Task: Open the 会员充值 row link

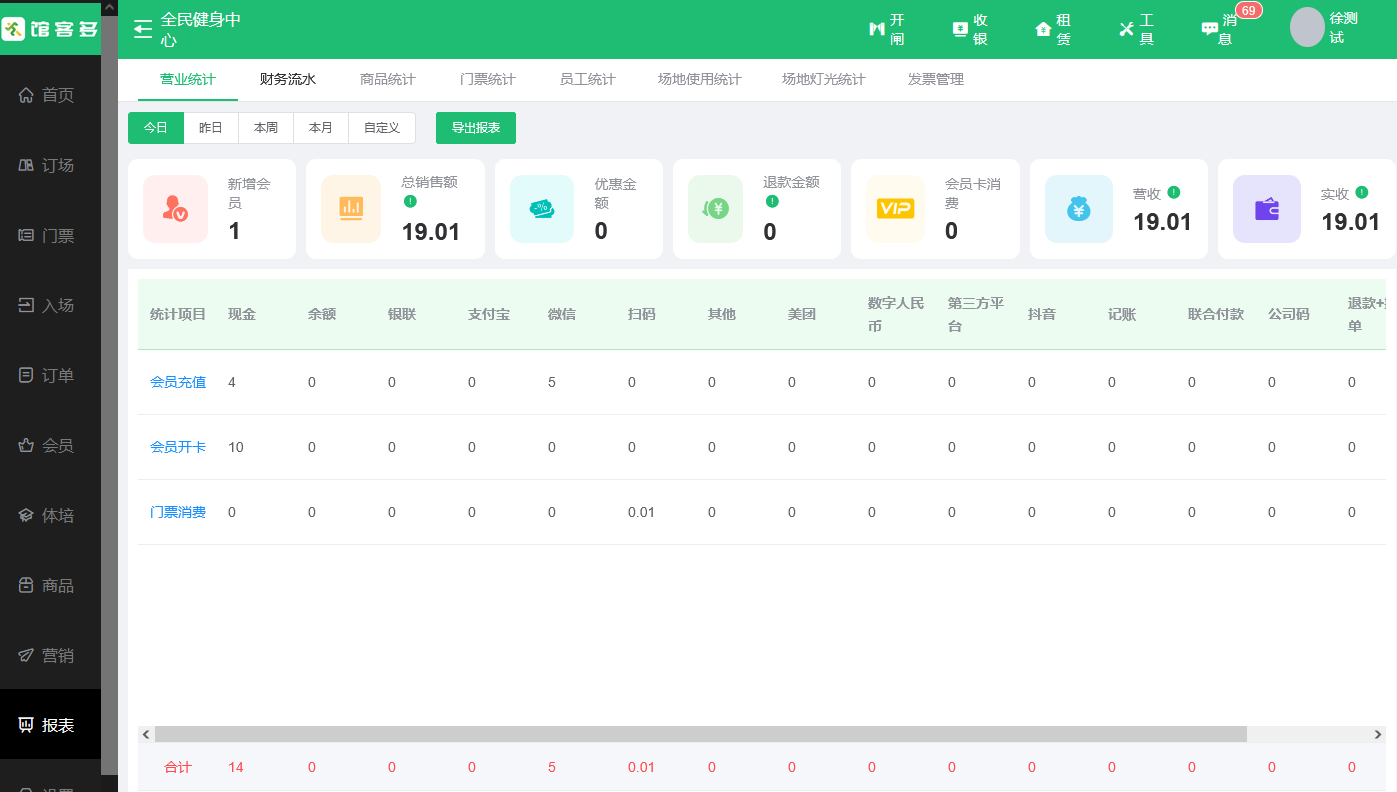Action: click(178, 382)
